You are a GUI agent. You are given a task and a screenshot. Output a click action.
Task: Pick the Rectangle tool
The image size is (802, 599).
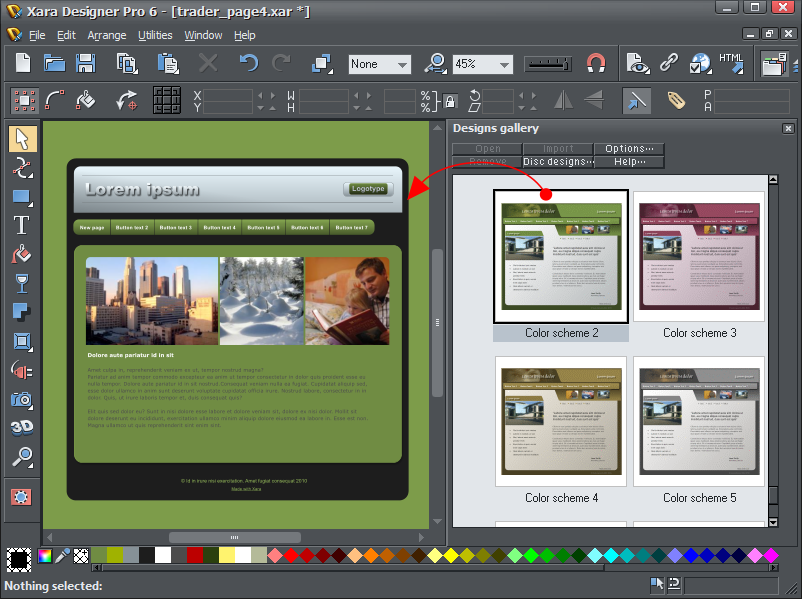(x=23, y=197)
